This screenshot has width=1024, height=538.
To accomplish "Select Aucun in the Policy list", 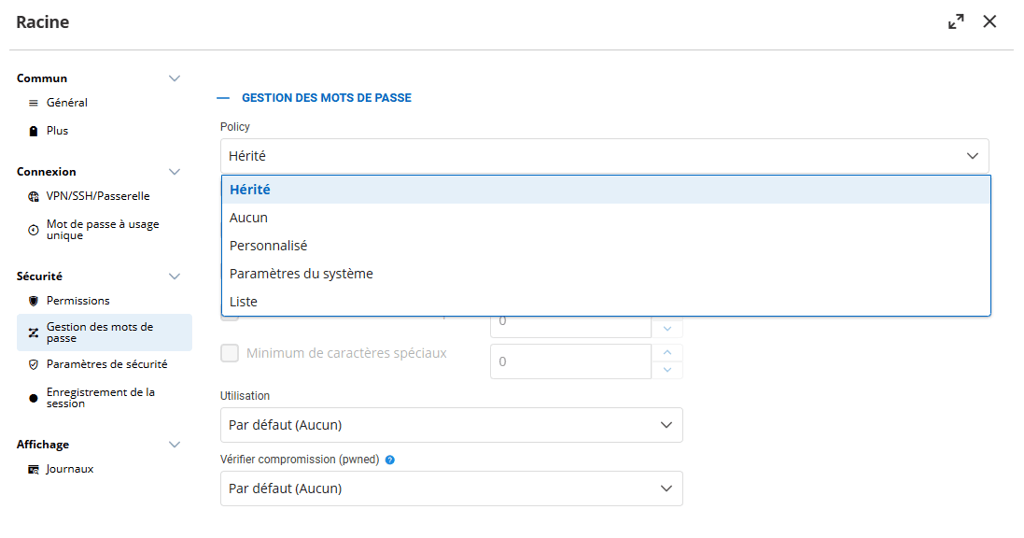I will coord(606,218).
